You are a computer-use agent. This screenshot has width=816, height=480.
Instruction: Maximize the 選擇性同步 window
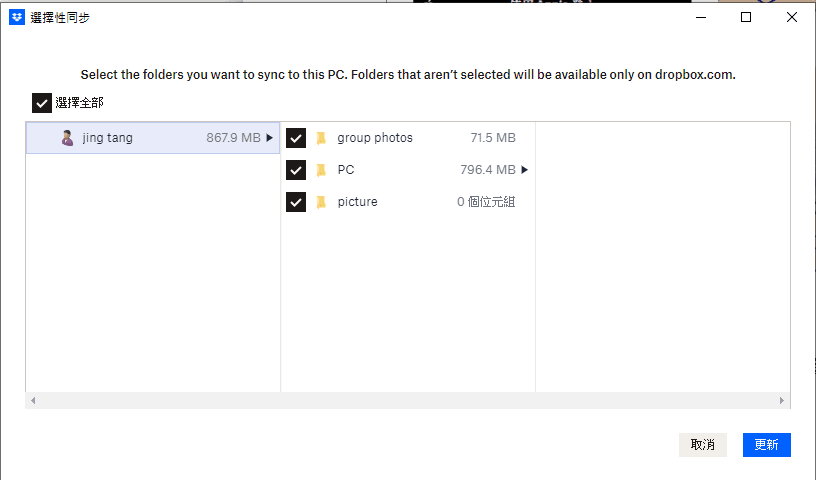pos(746,17)
